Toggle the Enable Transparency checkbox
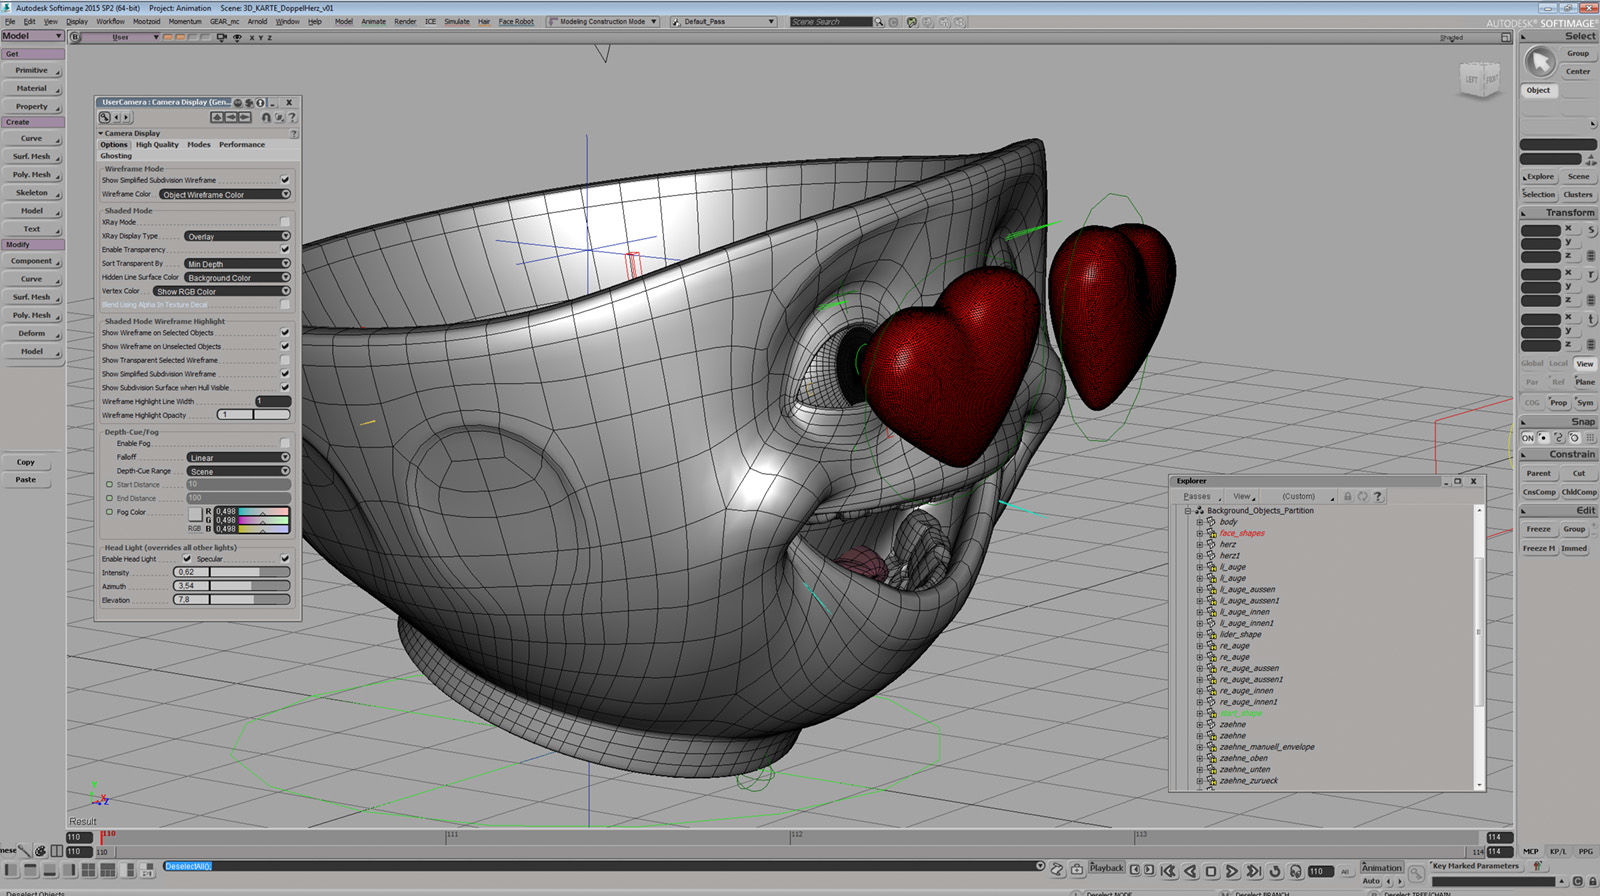This screenshot has width=1600, height=896. tap(285, 249)
